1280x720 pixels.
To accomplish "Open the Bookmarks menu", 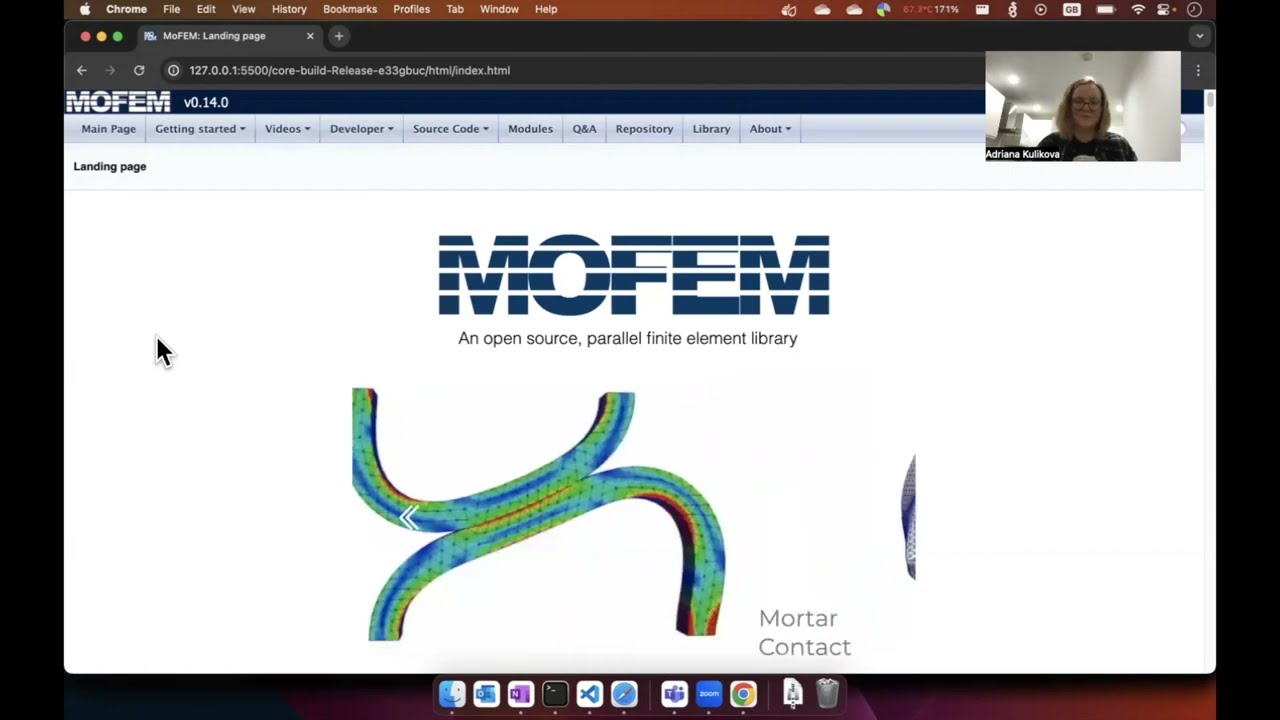I will point(350,9).
